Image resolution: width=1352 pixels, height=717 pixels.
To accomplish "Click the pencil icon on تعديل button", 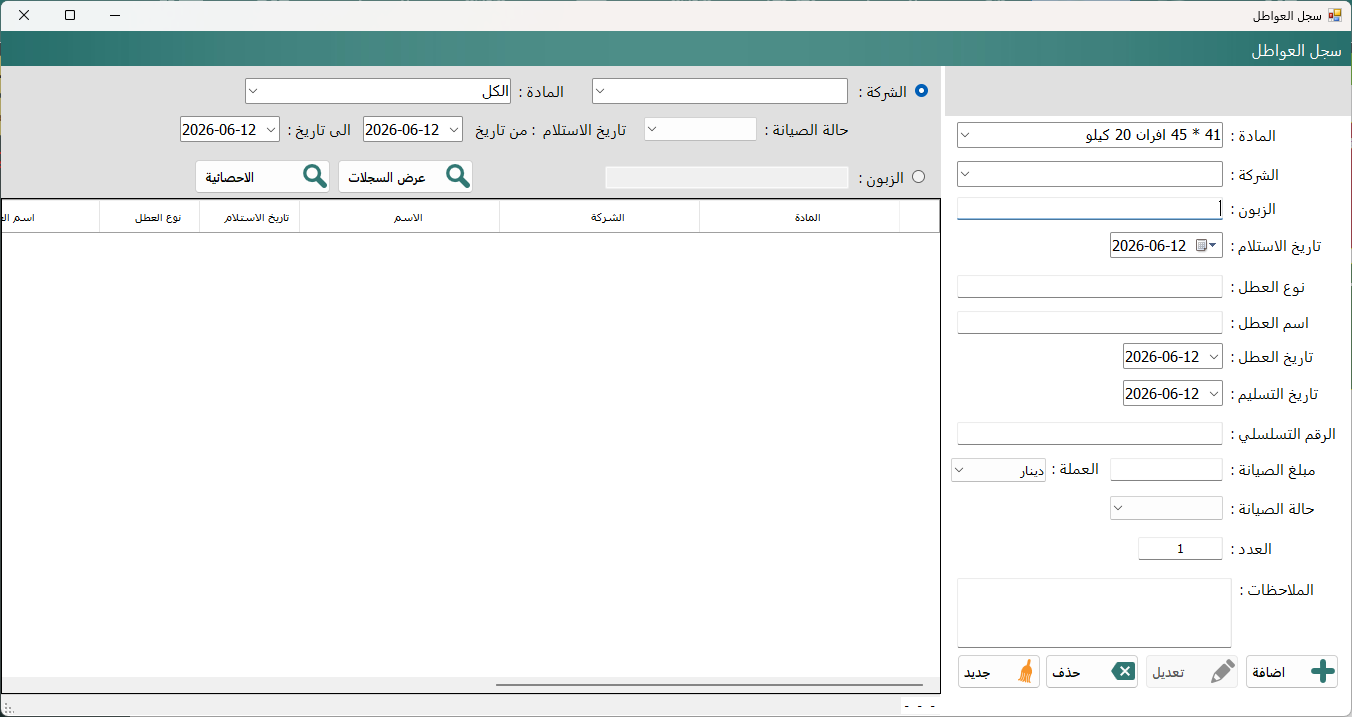I will (1222, 672).
